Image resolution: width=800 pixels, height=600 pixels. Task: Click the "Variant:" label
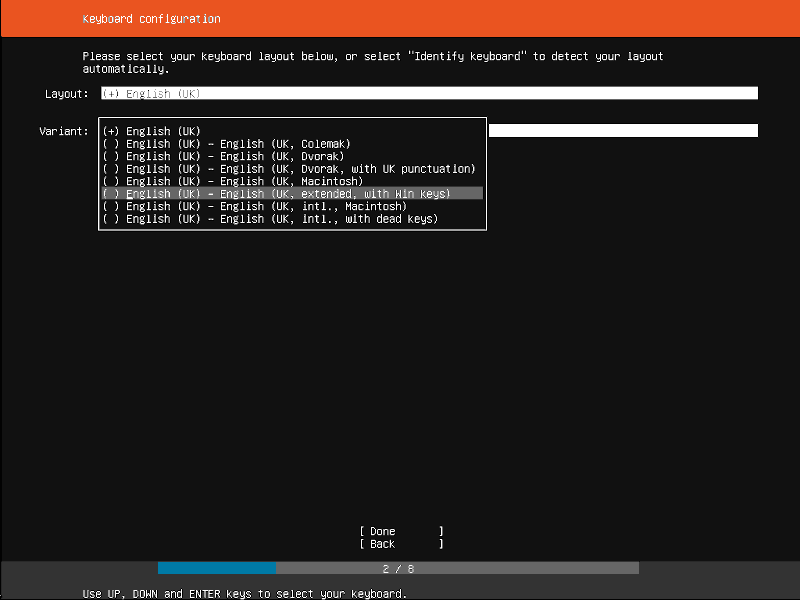coord(64,131)
